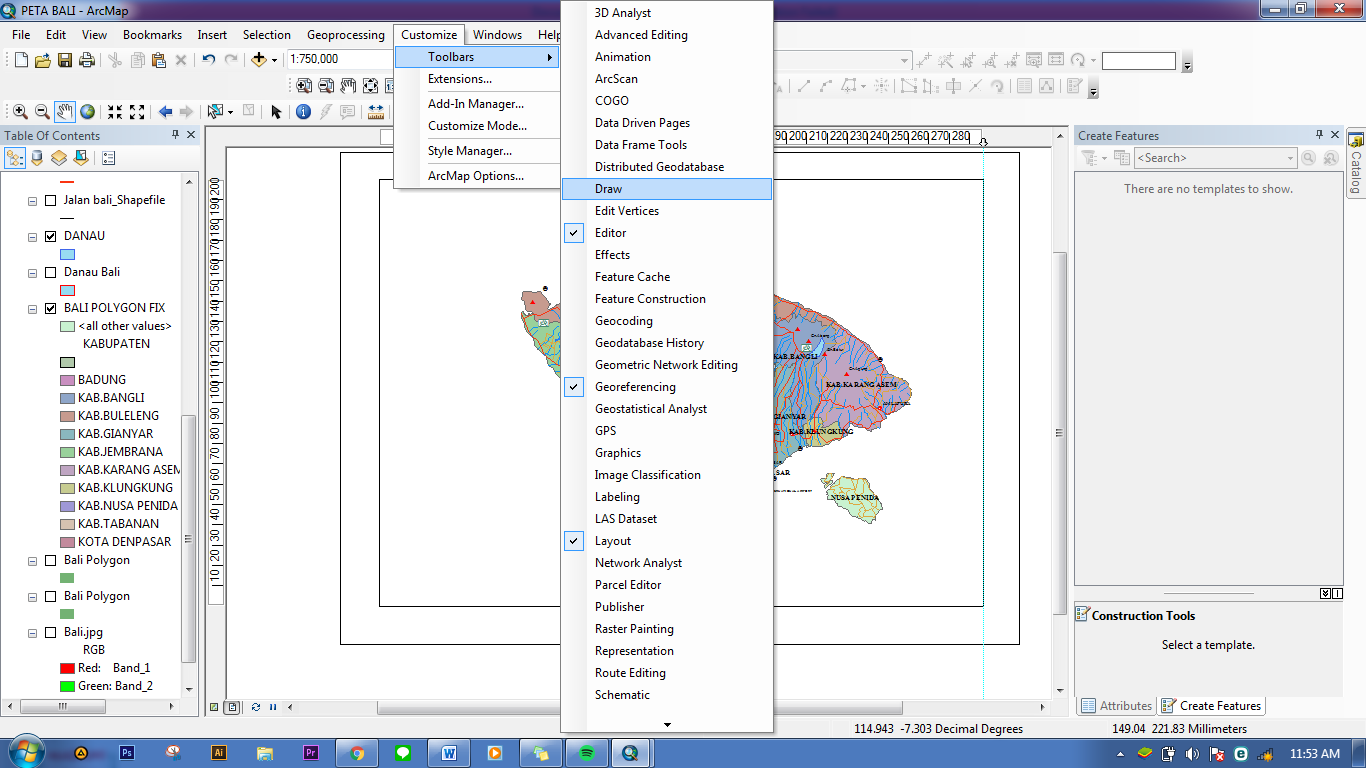
Task: Select the Fixed Zoom In toolbar icon
Action: click(115, 110)
